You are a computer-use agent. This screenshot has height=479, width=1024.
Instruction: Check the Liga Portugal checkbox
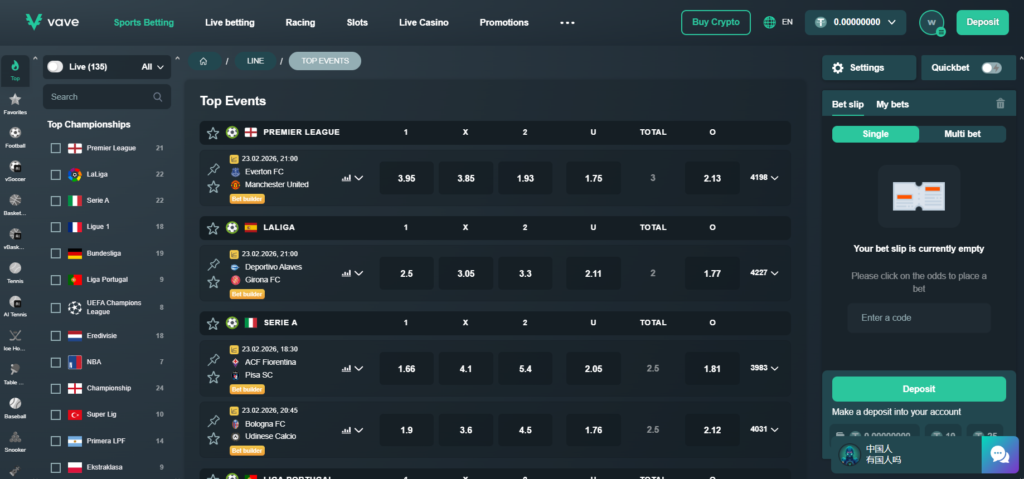click(56, 280)
